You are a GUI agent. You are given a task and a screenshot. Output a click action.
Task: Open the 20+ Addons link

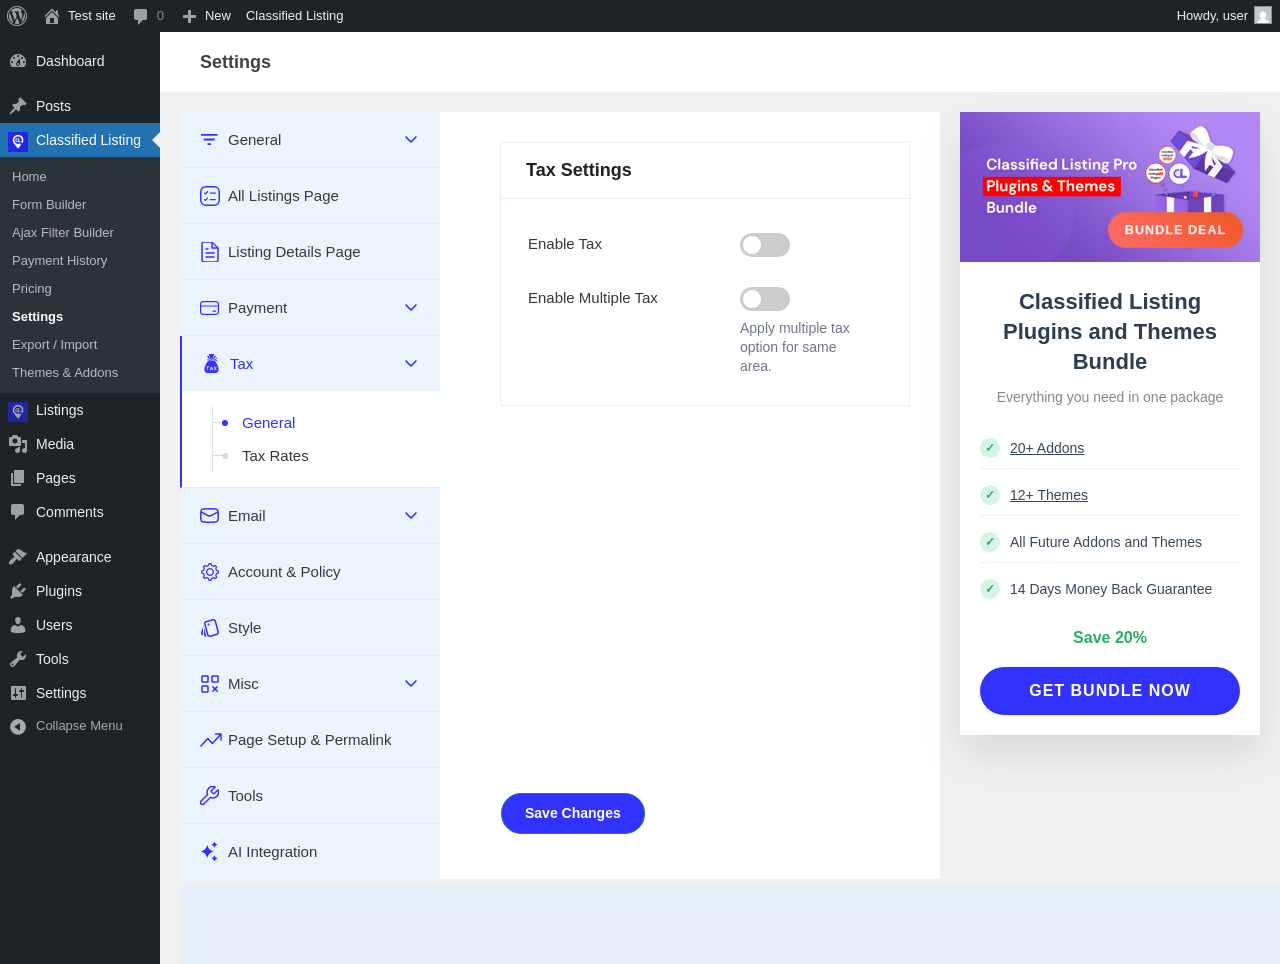(1047, 448)
